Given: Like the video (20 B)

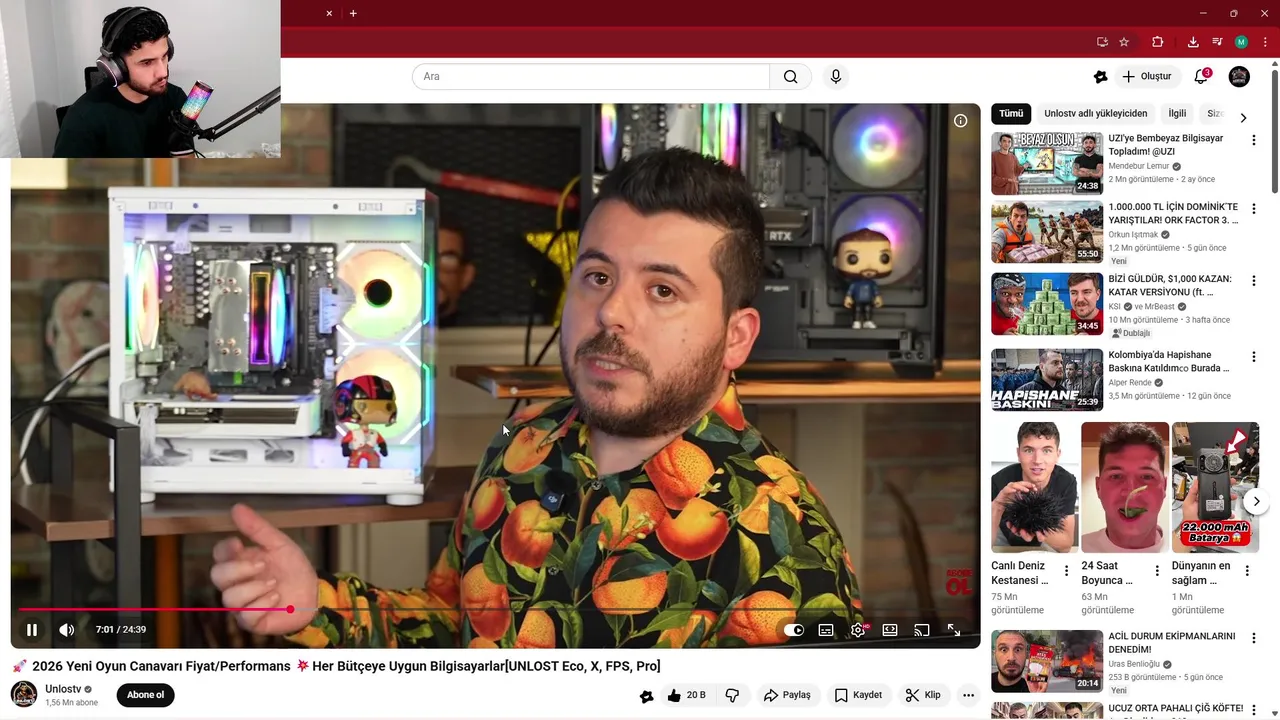Looking at the screenshot, I should tap(687, 695).
